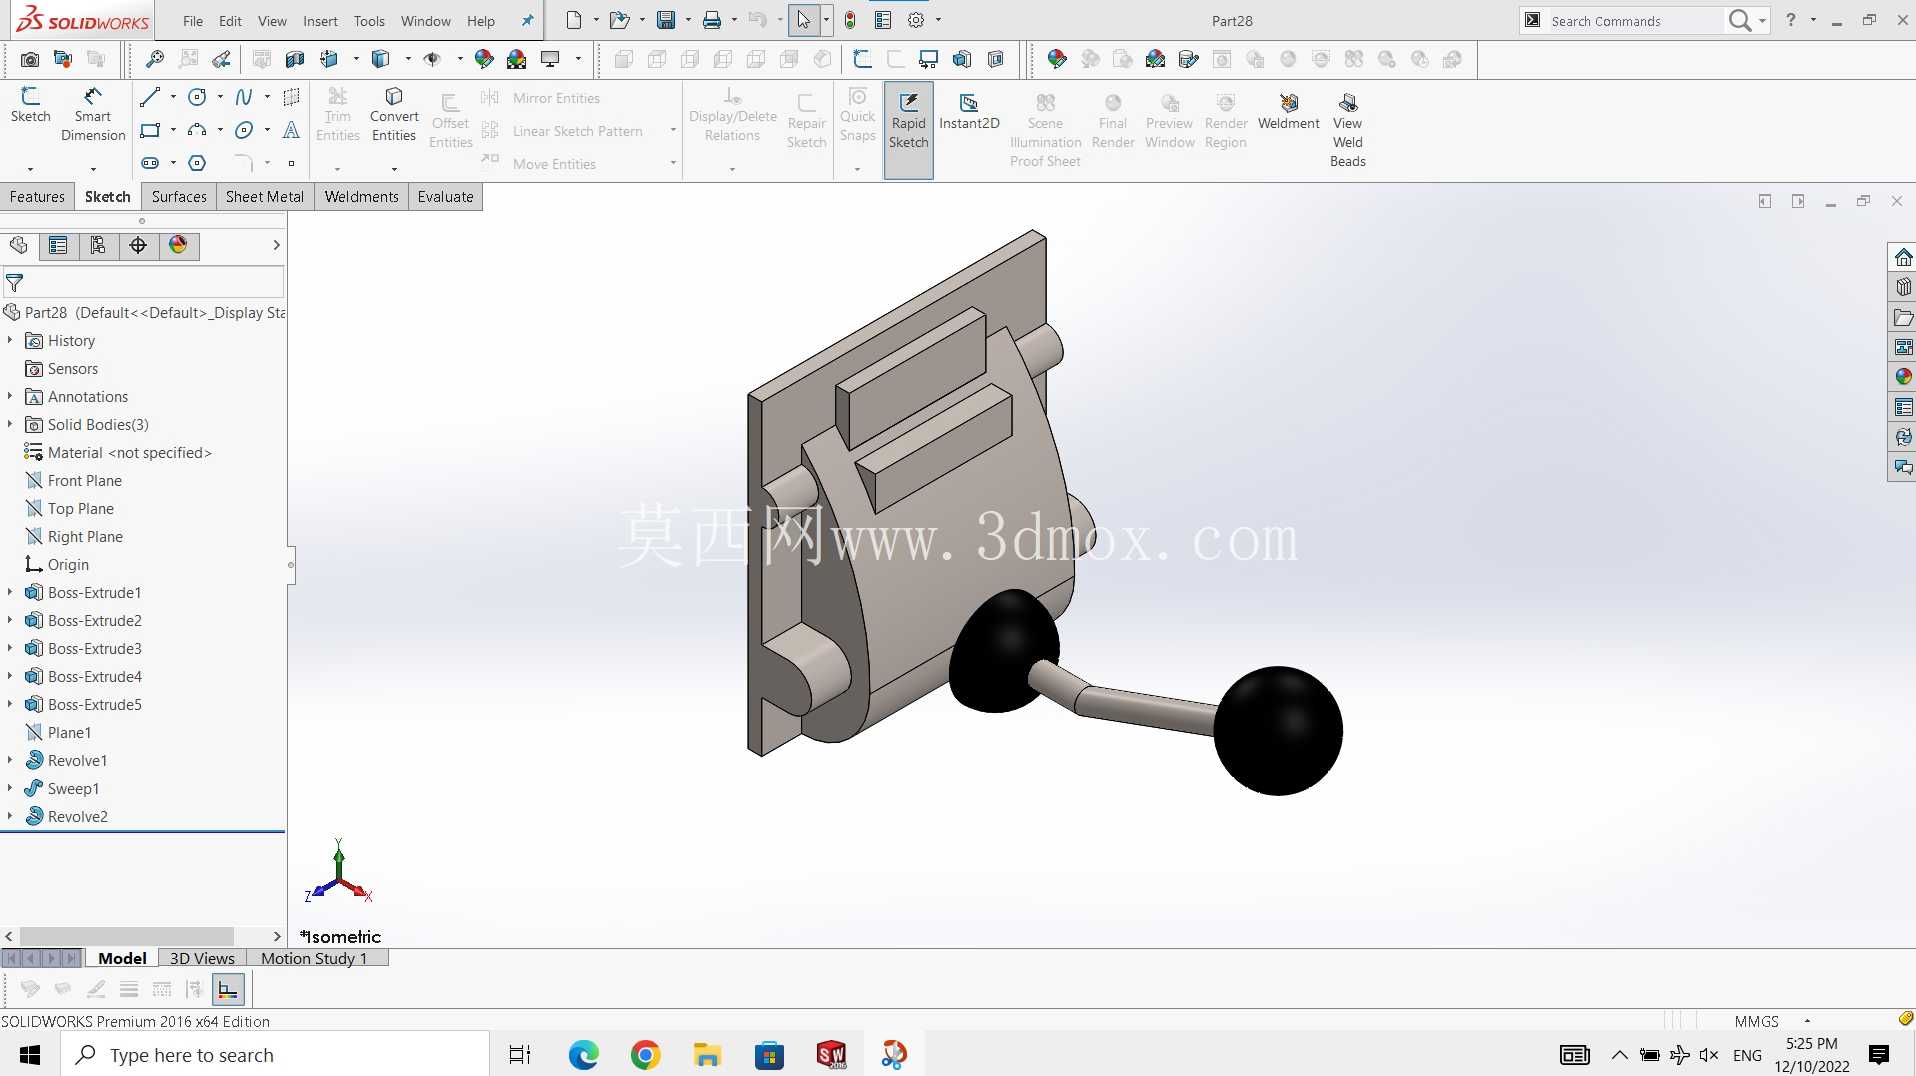Select the Smart Dimension tool

93,115
